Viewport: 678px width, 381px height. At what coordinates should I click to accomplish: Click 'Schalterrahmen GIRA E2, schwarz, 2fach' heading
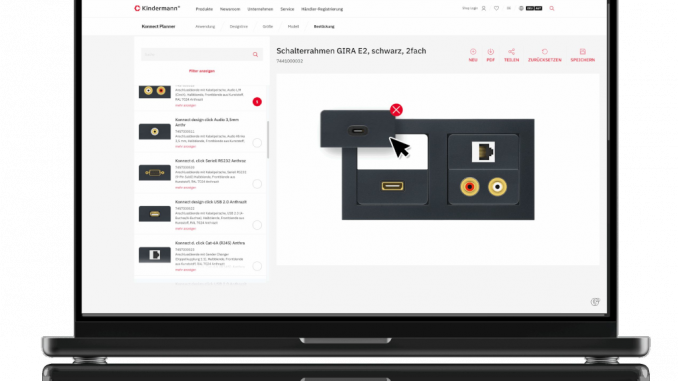click(351, 51)
